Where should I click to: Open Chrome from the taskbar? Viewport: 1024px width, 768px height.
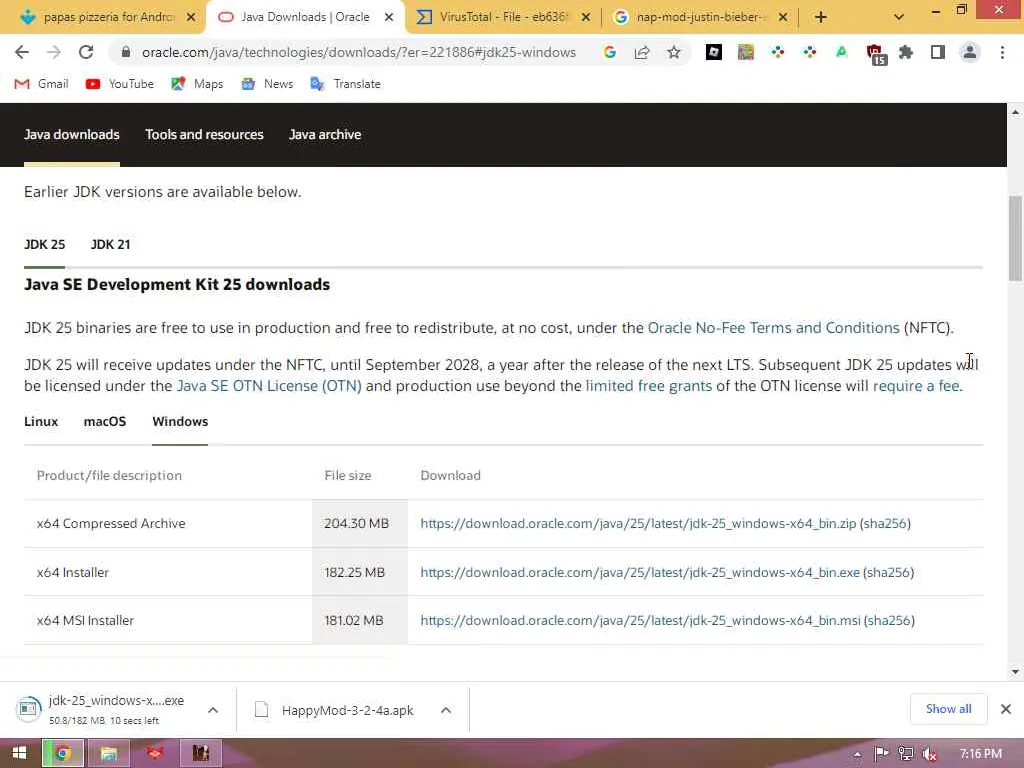pyautogui.click(x=63, y=754)
